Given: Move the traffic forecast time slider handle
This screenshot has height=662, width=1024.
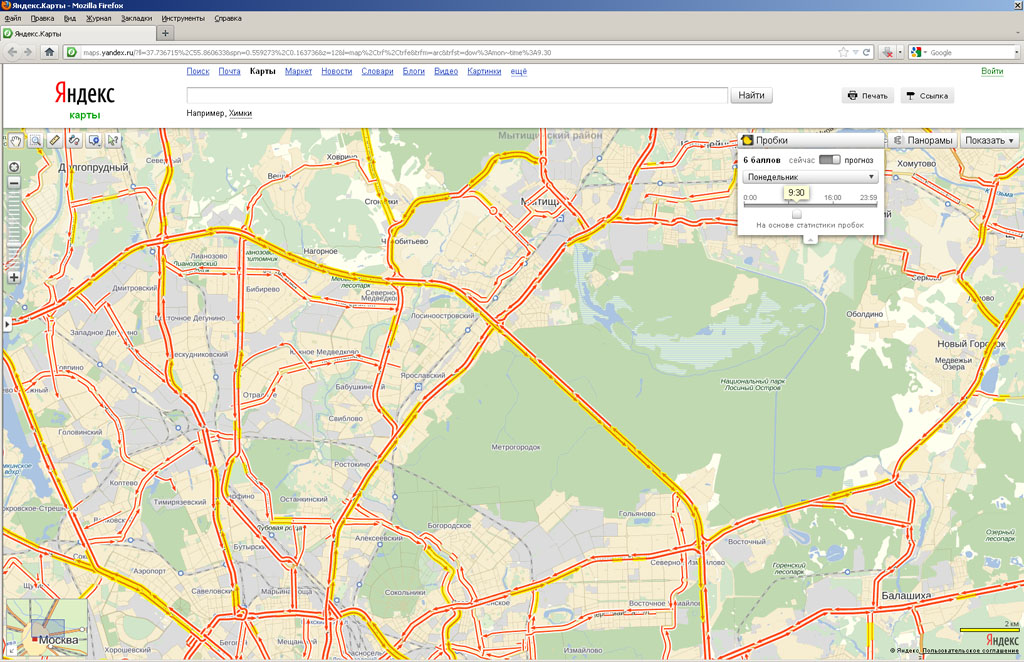Looking at the screenshot, I should coord(796,214).
